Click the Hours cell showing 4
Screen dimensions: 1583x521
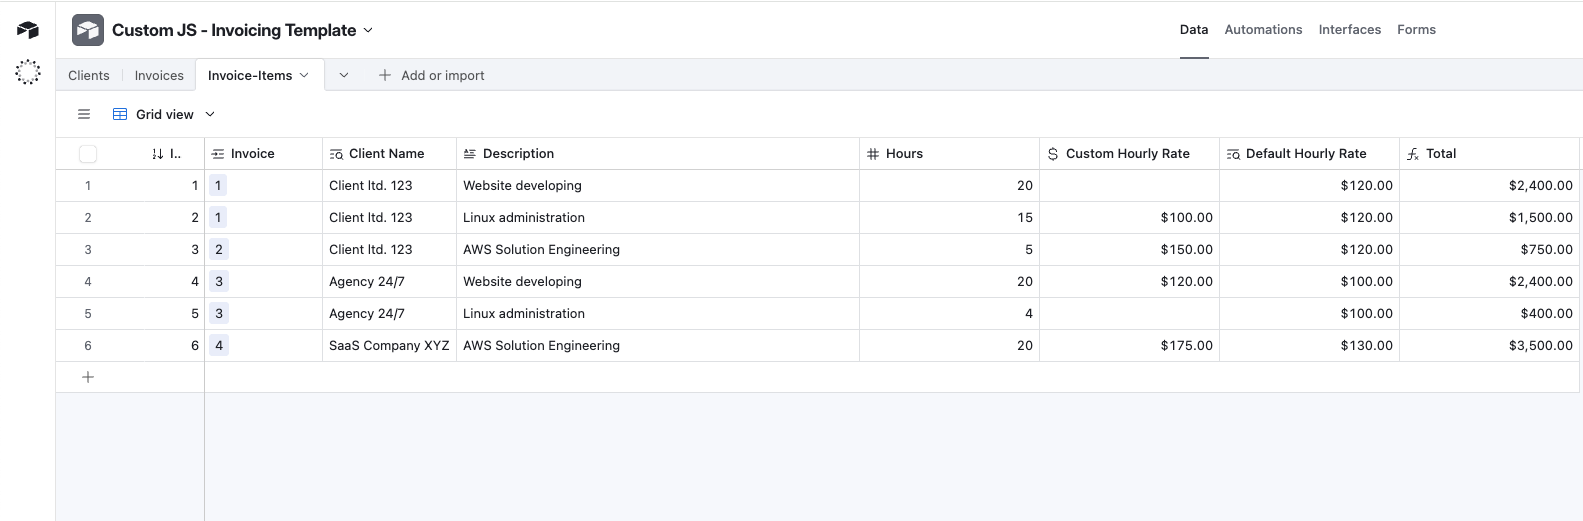point(949,313)
